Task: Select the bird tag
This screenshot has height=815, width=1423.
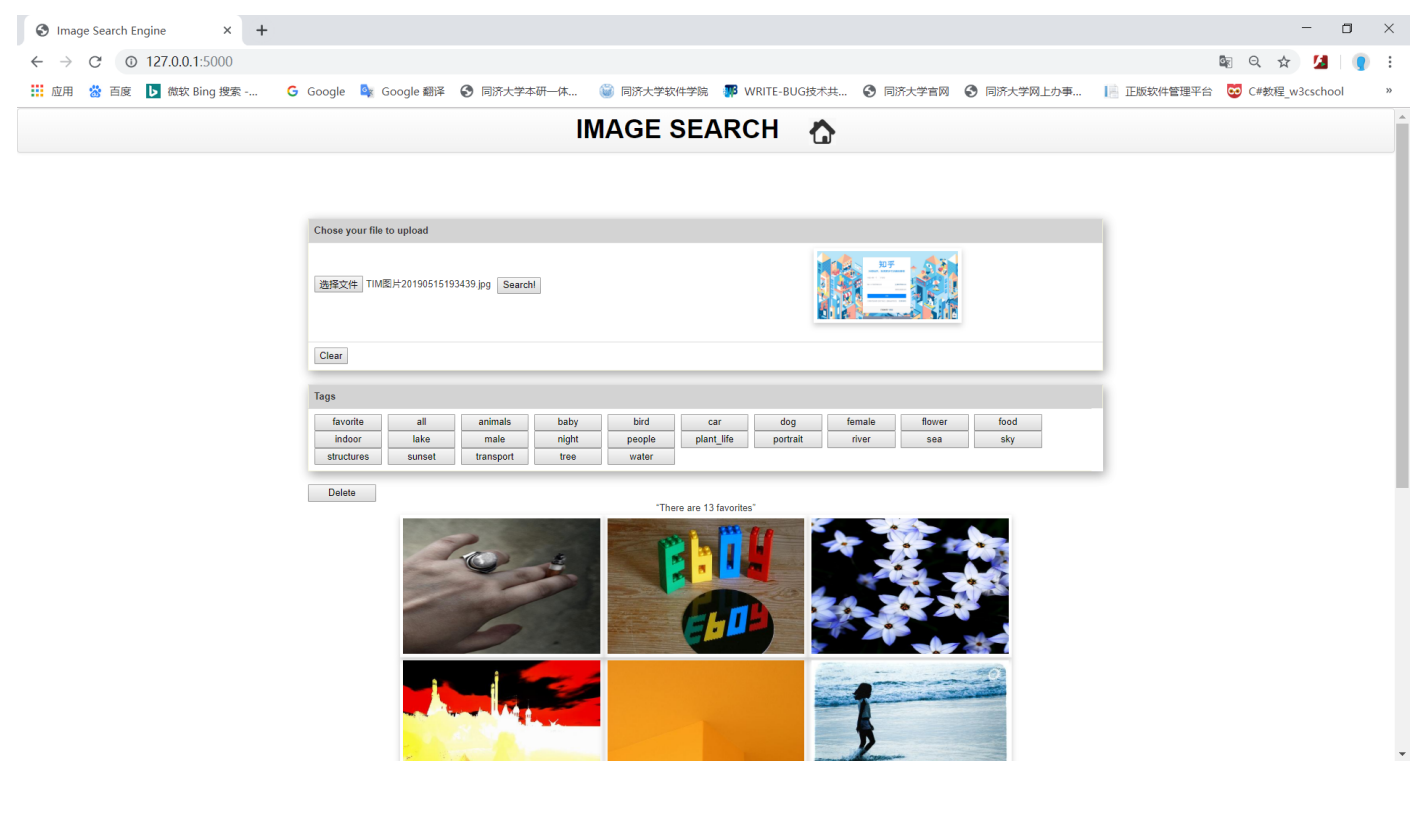Action: (x=641, y=422)
